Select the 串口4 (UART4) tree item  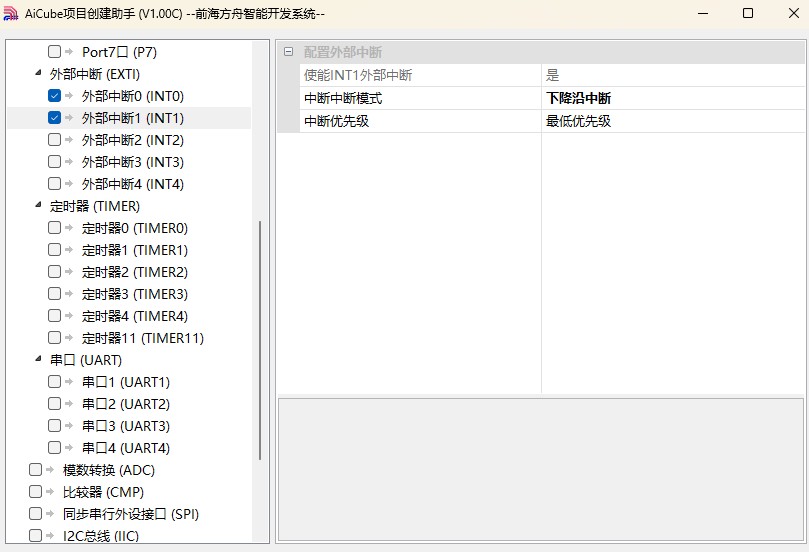pyautogui.click(x=126, y=448)
